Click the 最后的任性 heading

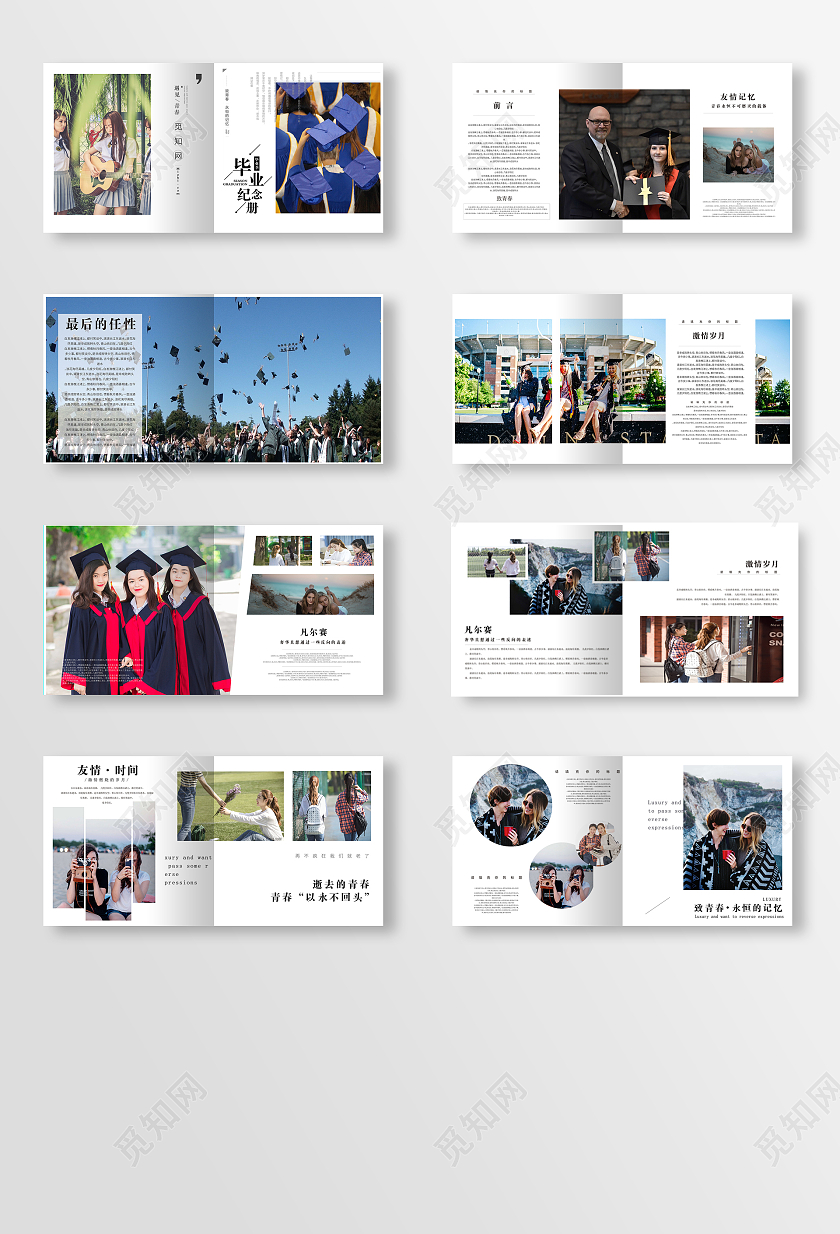[x=100, y=324]
